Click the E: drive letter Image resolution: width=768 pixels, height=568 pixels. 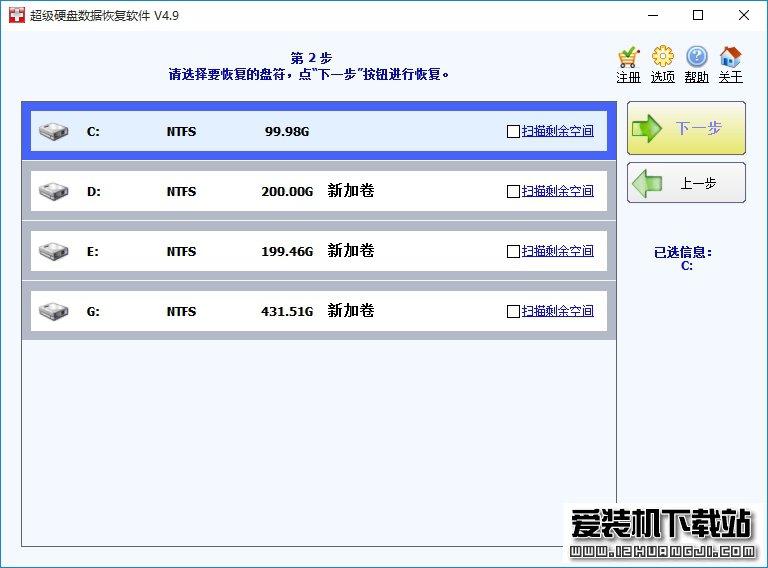click(x=93, y=252)
